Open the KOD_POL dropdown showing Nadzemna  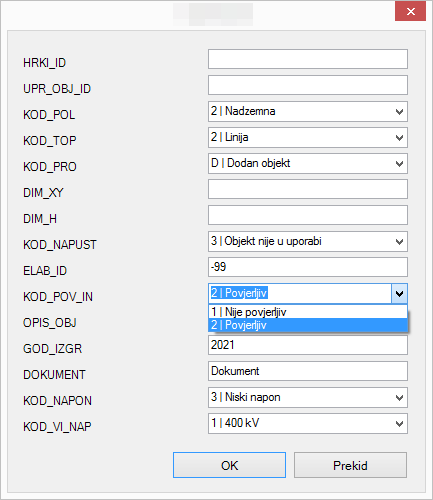point(308,111)
